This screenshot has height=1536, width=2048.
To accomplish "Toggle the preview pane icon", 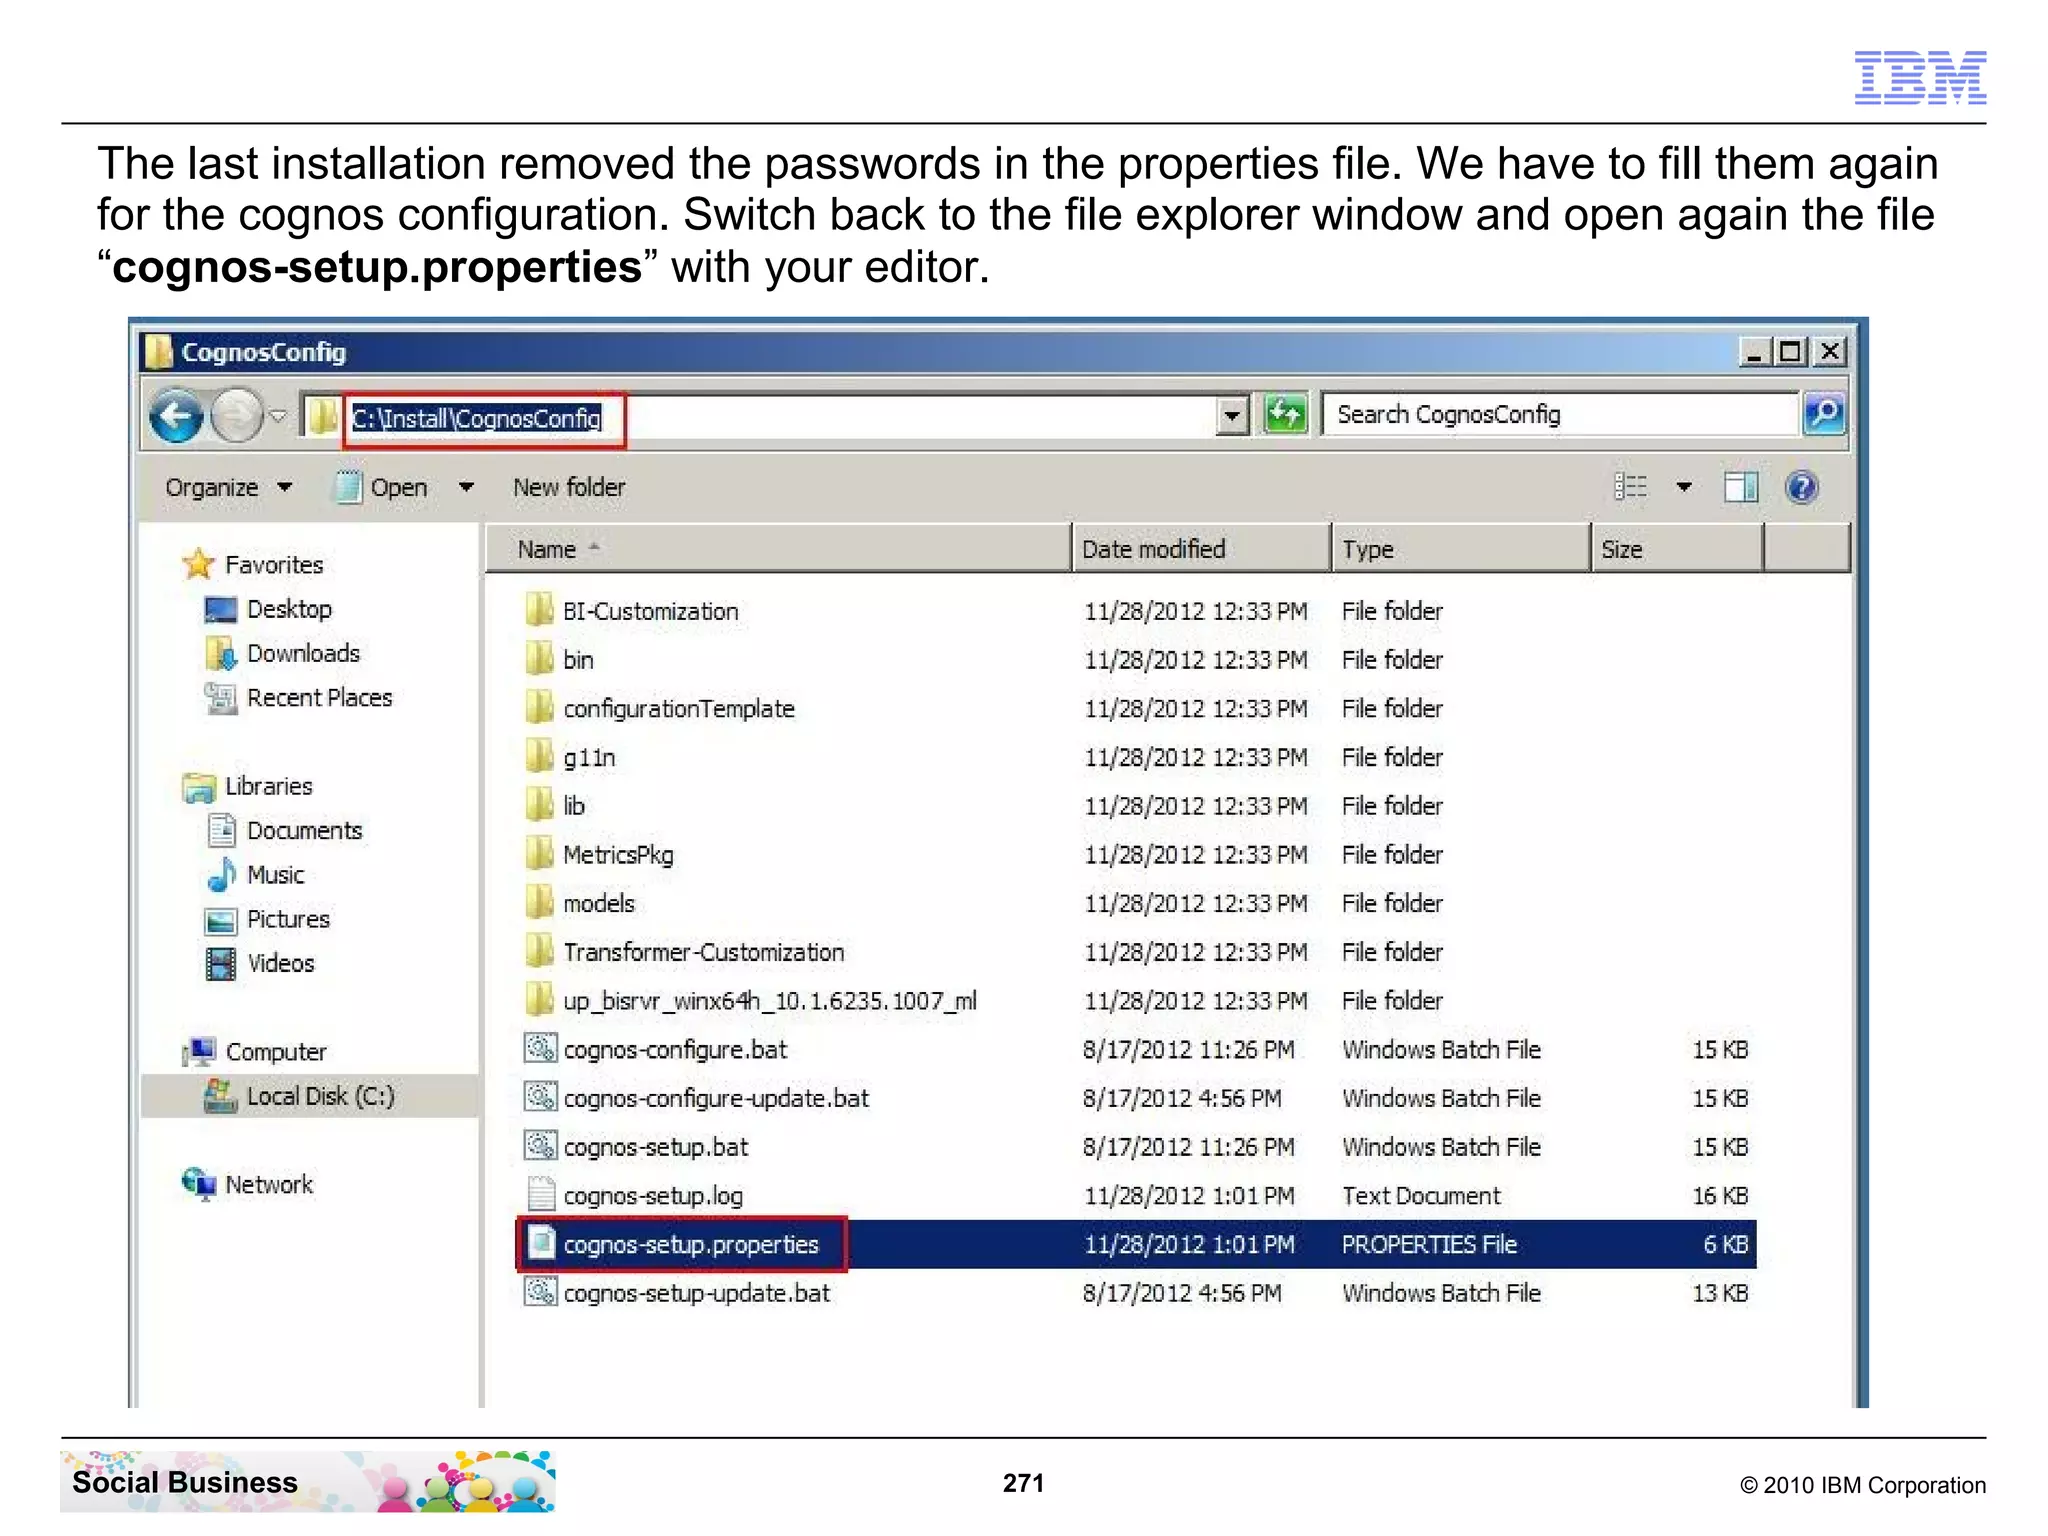I will pyautogui.click(x=1741, y=488).
